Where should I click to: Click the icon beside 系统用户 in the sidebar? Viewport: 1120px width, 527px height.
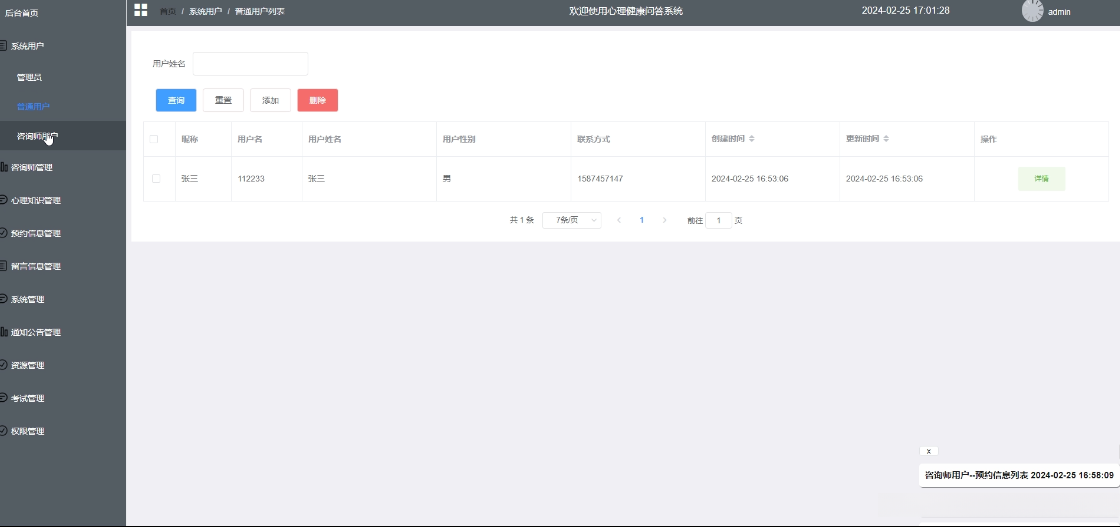pyautogui.click(x=4, y=46)
